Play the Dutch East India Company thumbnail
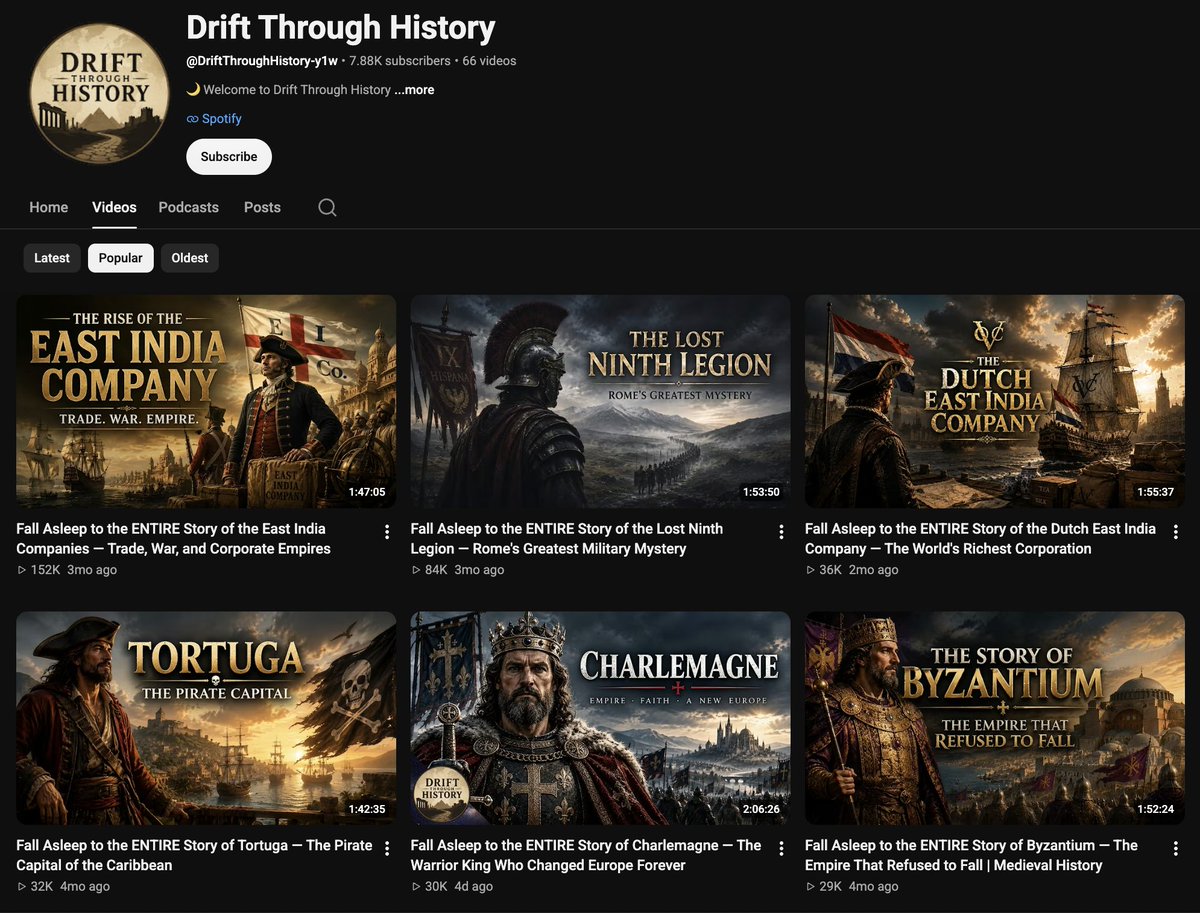Image resolution: width=1200 pixels, height=913 pixels. point(994,401)
